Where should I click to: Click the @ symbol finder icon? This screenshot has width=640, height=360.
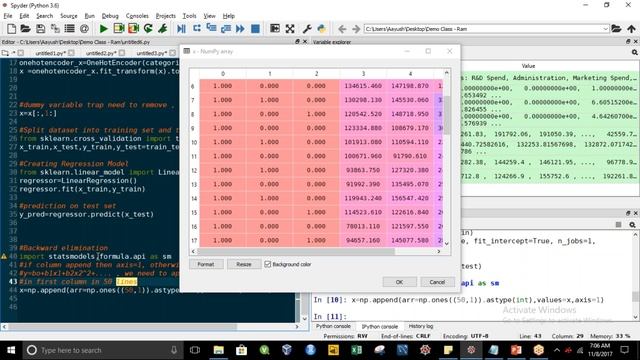click(x=84, y=29)
